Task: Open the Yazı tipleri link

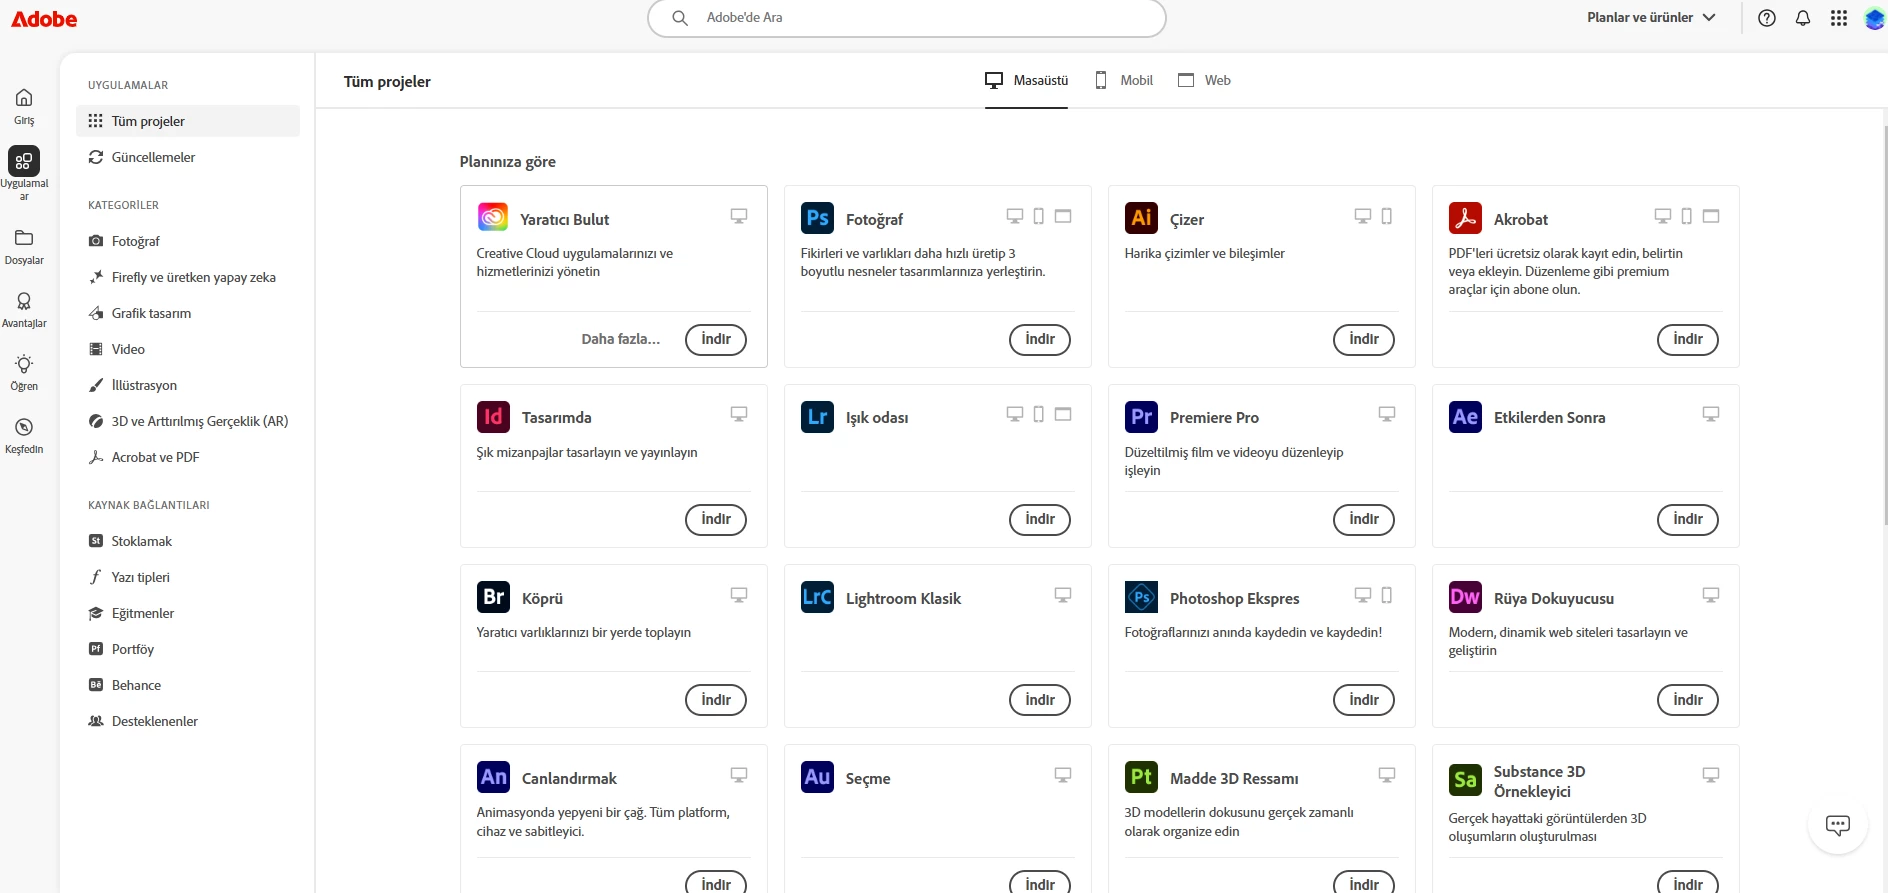Action: coord(188,577)
